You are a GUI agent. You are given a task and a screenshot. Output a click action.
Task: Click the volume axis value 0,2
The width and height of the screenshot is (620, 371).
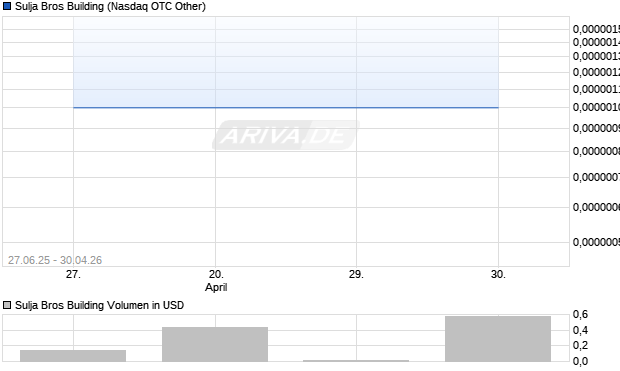pos(580,345)
